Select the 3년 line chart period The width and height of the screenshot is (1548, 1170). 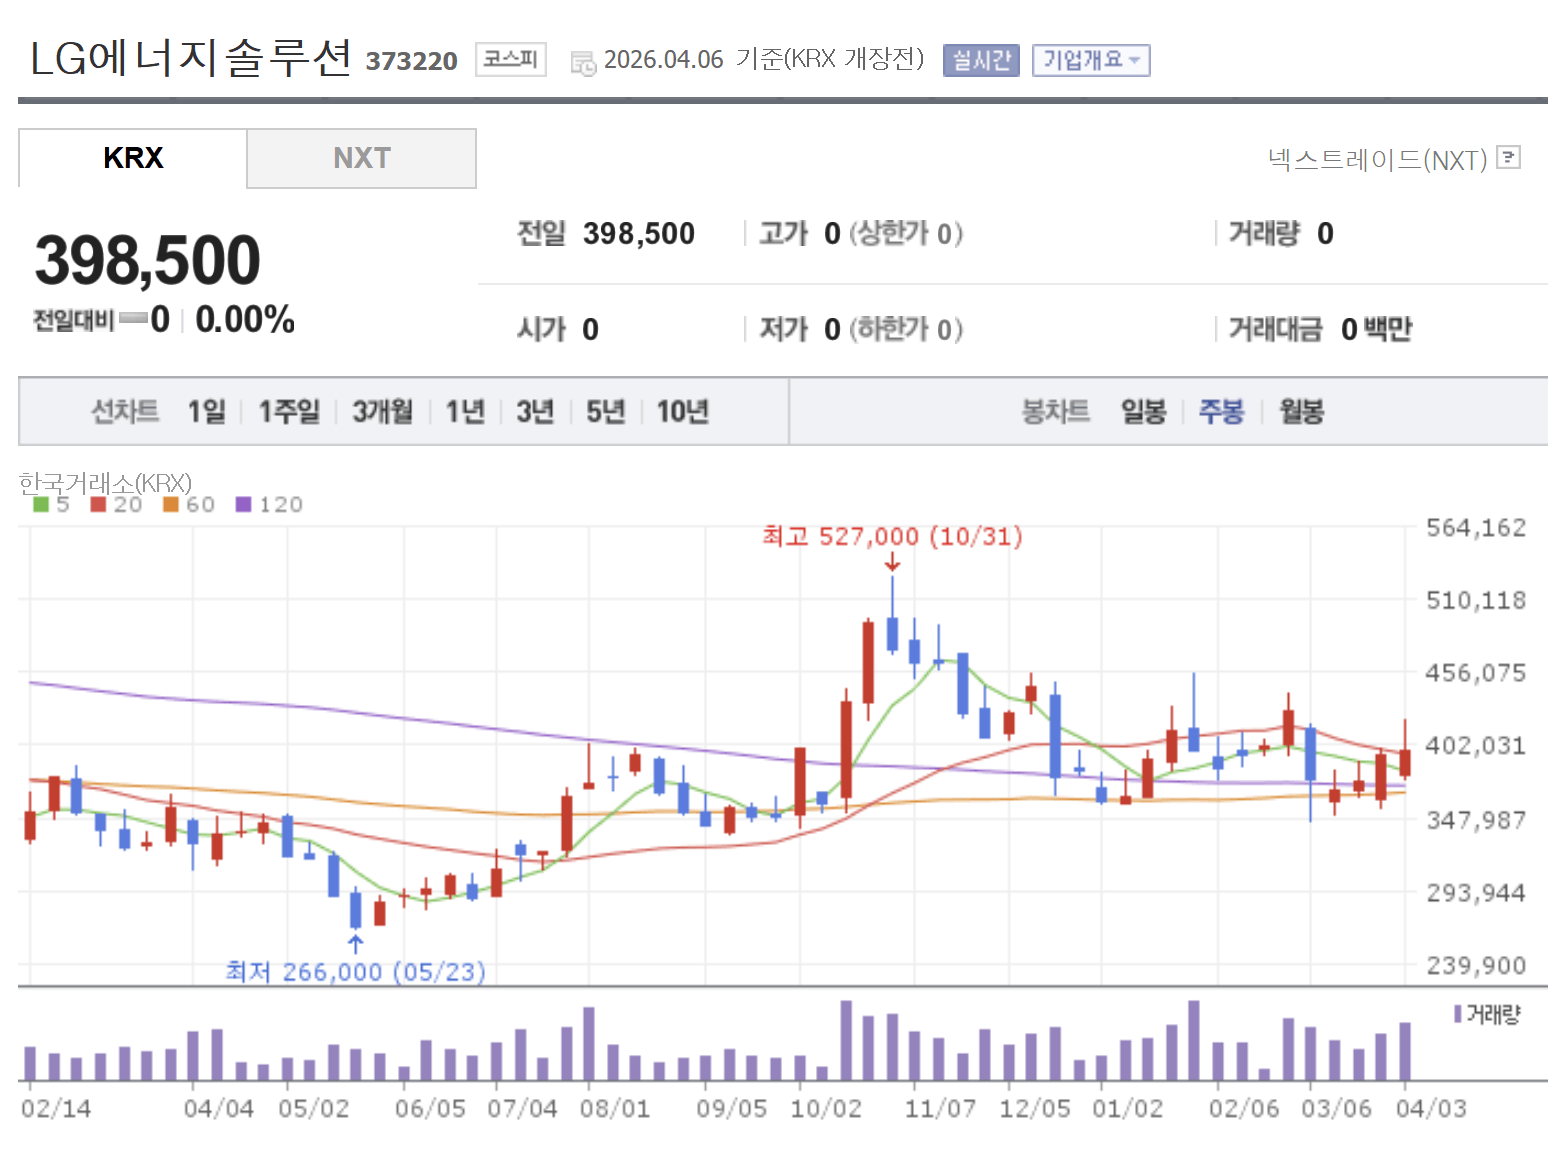point(535,411)
